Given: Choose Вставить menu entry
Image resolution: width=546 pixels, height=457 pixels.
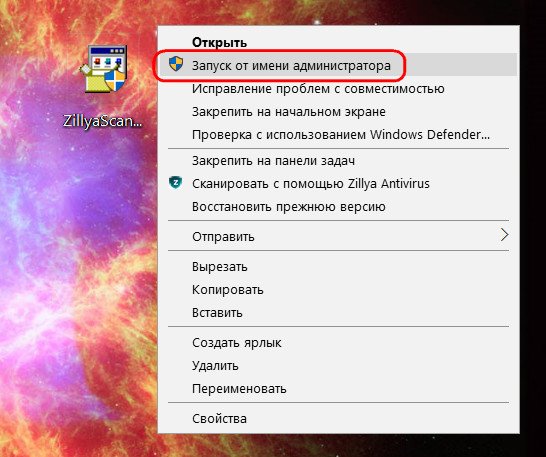Looking at the screenshot, I should pyautogui.click(x=338, y=312).
